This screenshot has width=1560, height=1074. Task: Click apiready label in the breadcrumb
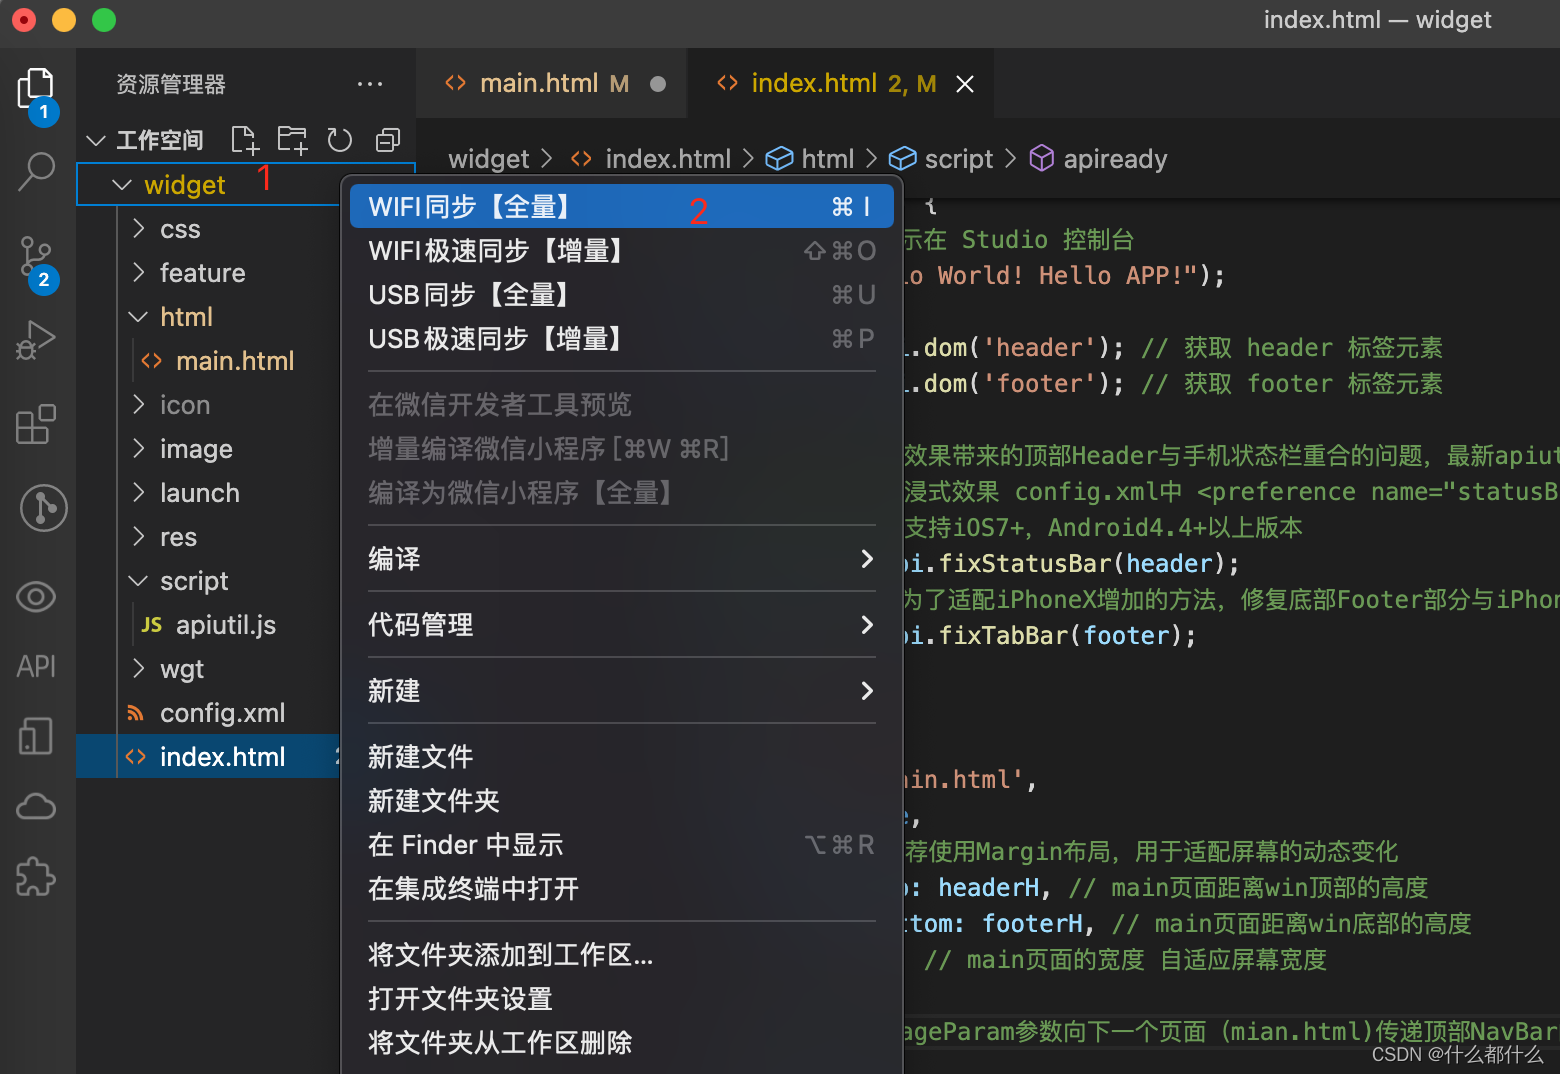coord(1115,159)
